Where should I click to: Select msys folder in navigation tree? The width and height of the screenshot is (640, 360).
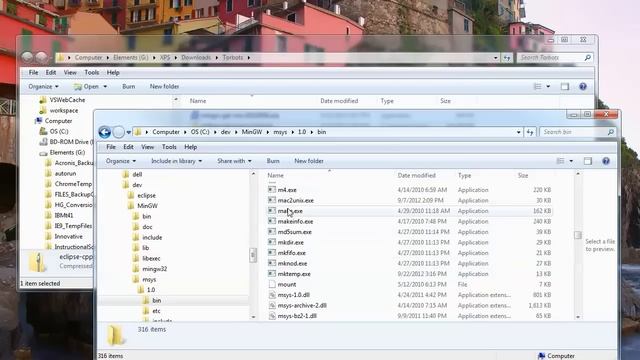(x=149, y=280)
